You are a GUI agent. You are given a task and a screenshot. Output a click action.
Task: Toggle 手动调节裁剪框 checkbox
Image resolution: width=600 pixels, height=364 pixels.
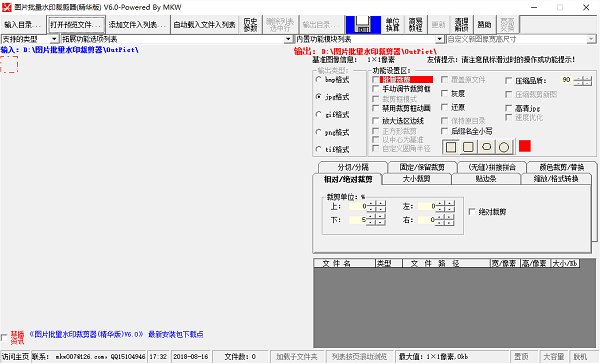376,89
